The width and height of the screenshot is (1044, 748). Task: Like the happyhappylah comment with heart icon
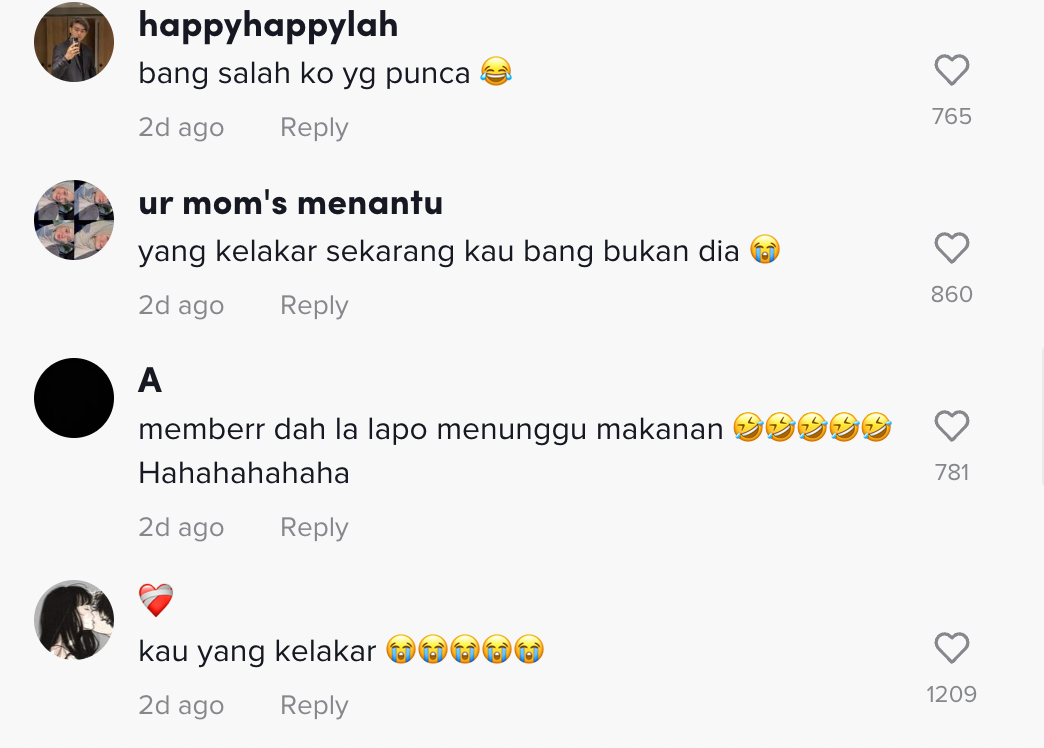951,70
